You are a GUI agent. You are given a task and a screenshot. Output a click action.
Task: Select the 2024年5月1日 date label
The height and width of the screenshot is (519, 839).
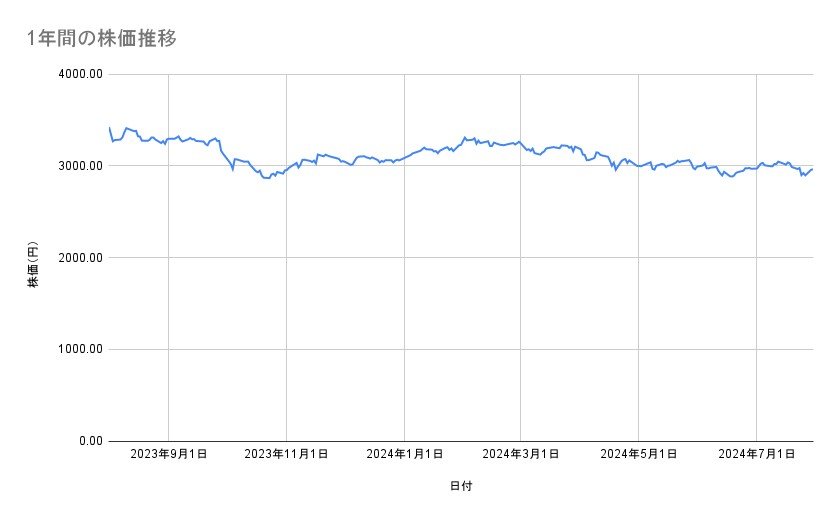coord(639,455)
